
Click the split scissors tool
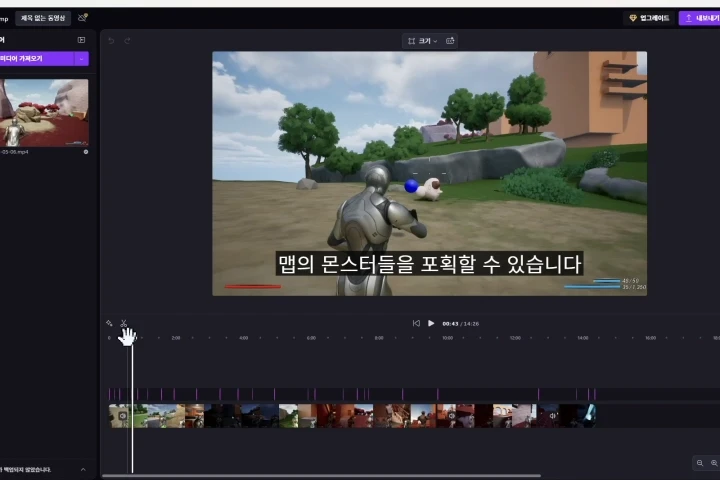[x=124, y=323]
